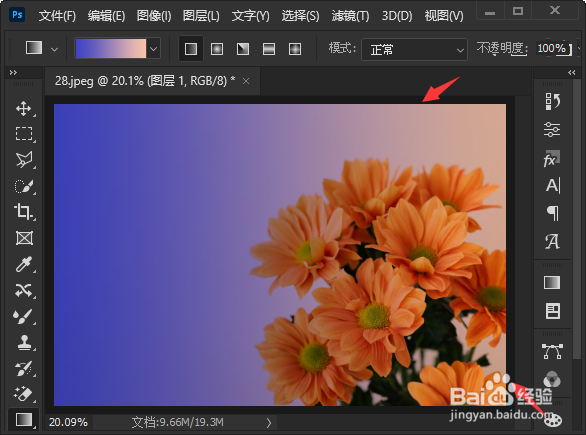Select the Eyedropper tool

[x=24, y=264]
